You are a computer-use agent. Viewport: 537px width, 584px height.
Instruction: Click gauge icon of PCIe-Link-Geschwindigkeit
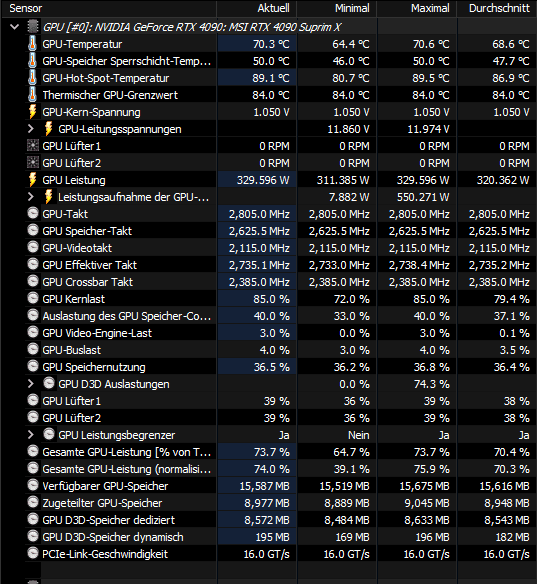click(x=33, y=553)
